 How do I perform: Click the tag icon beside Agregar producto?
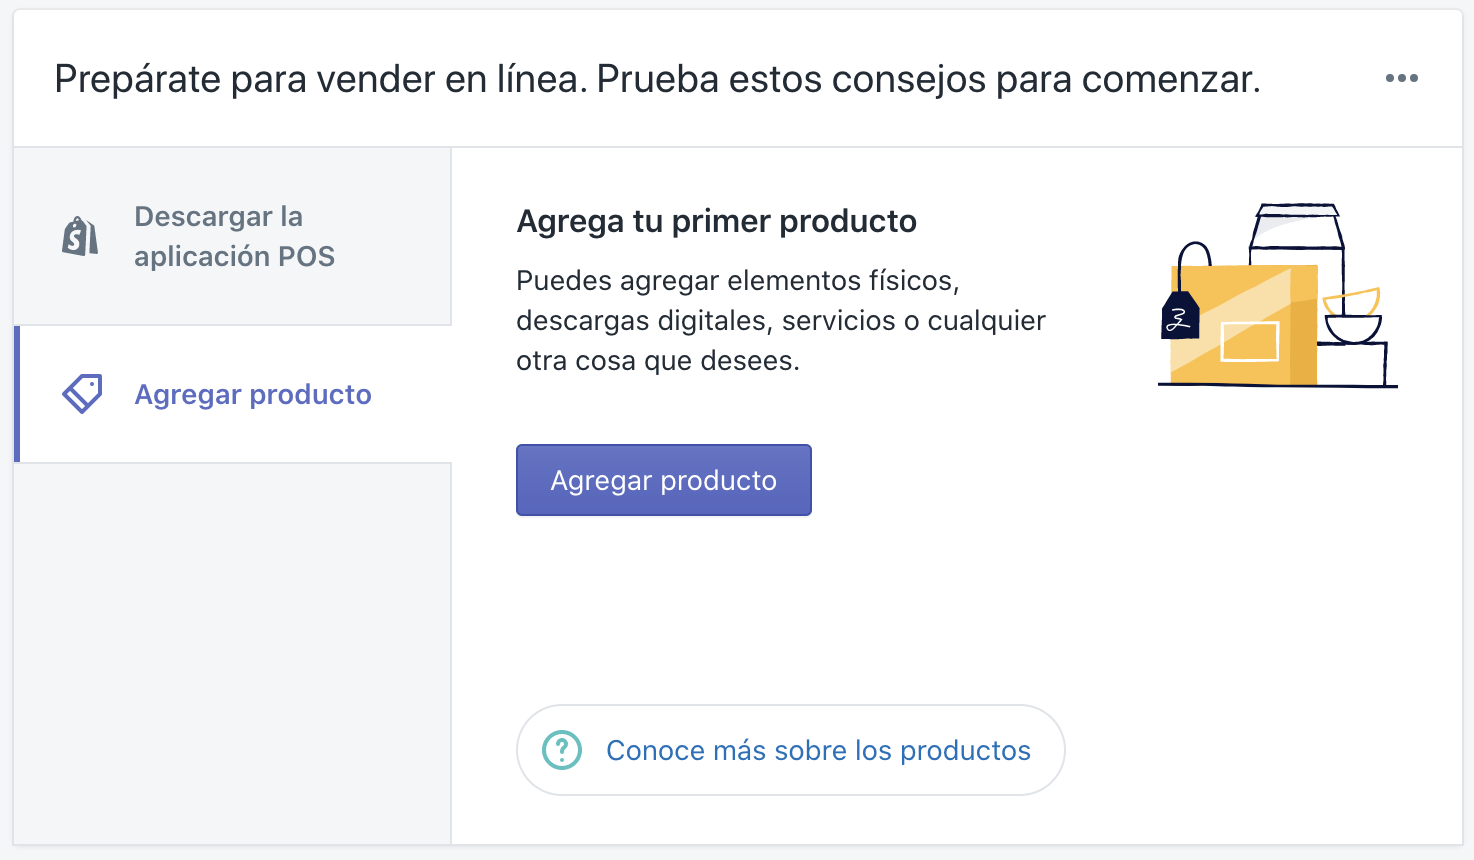[x=82, y=394]
